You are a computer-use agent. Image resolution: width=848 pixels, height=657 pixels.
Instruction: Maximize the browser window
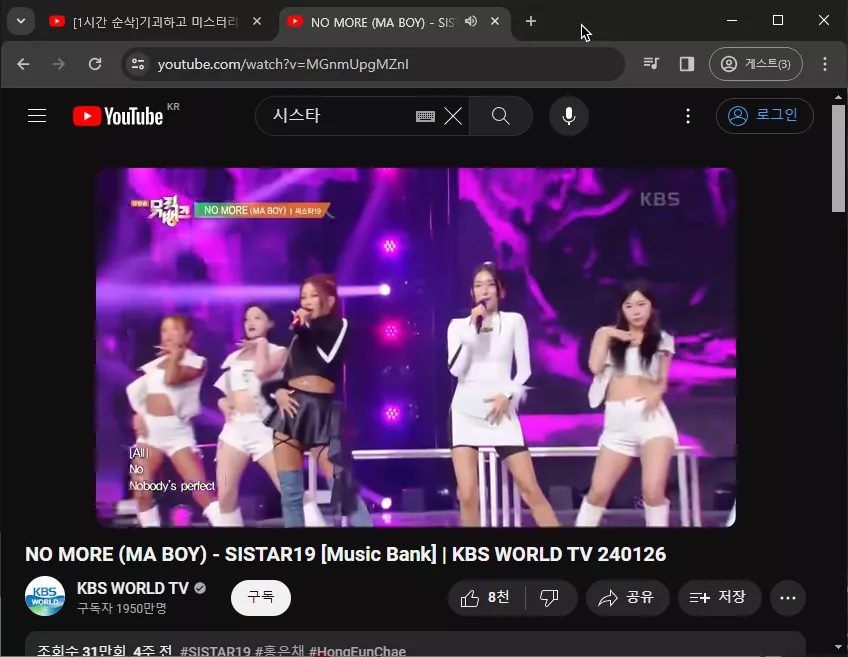pos(778,21)
